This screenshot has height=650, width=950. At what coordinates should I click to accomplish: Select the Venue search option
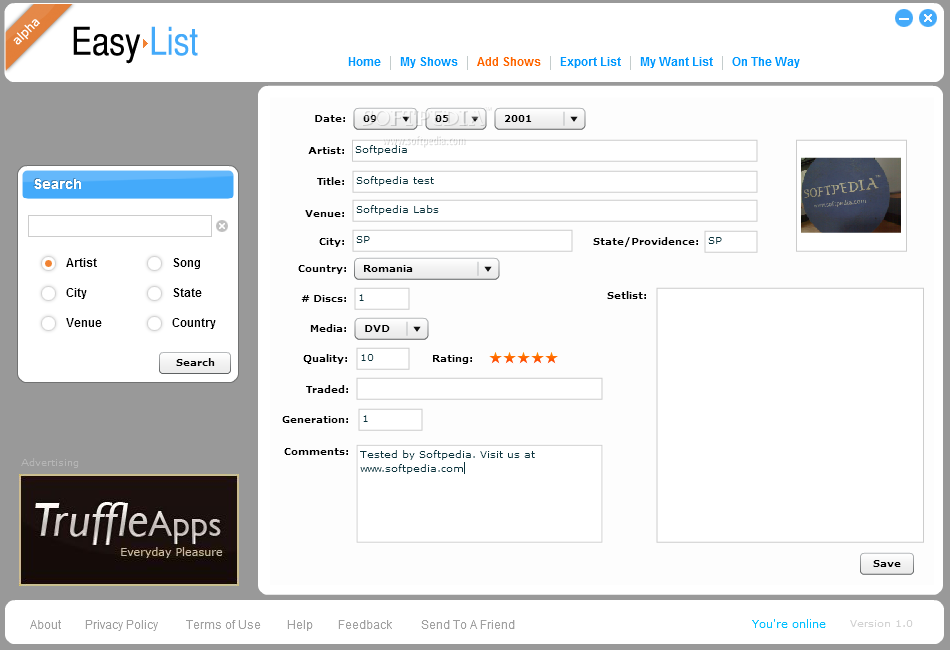(x=48, y=323)
